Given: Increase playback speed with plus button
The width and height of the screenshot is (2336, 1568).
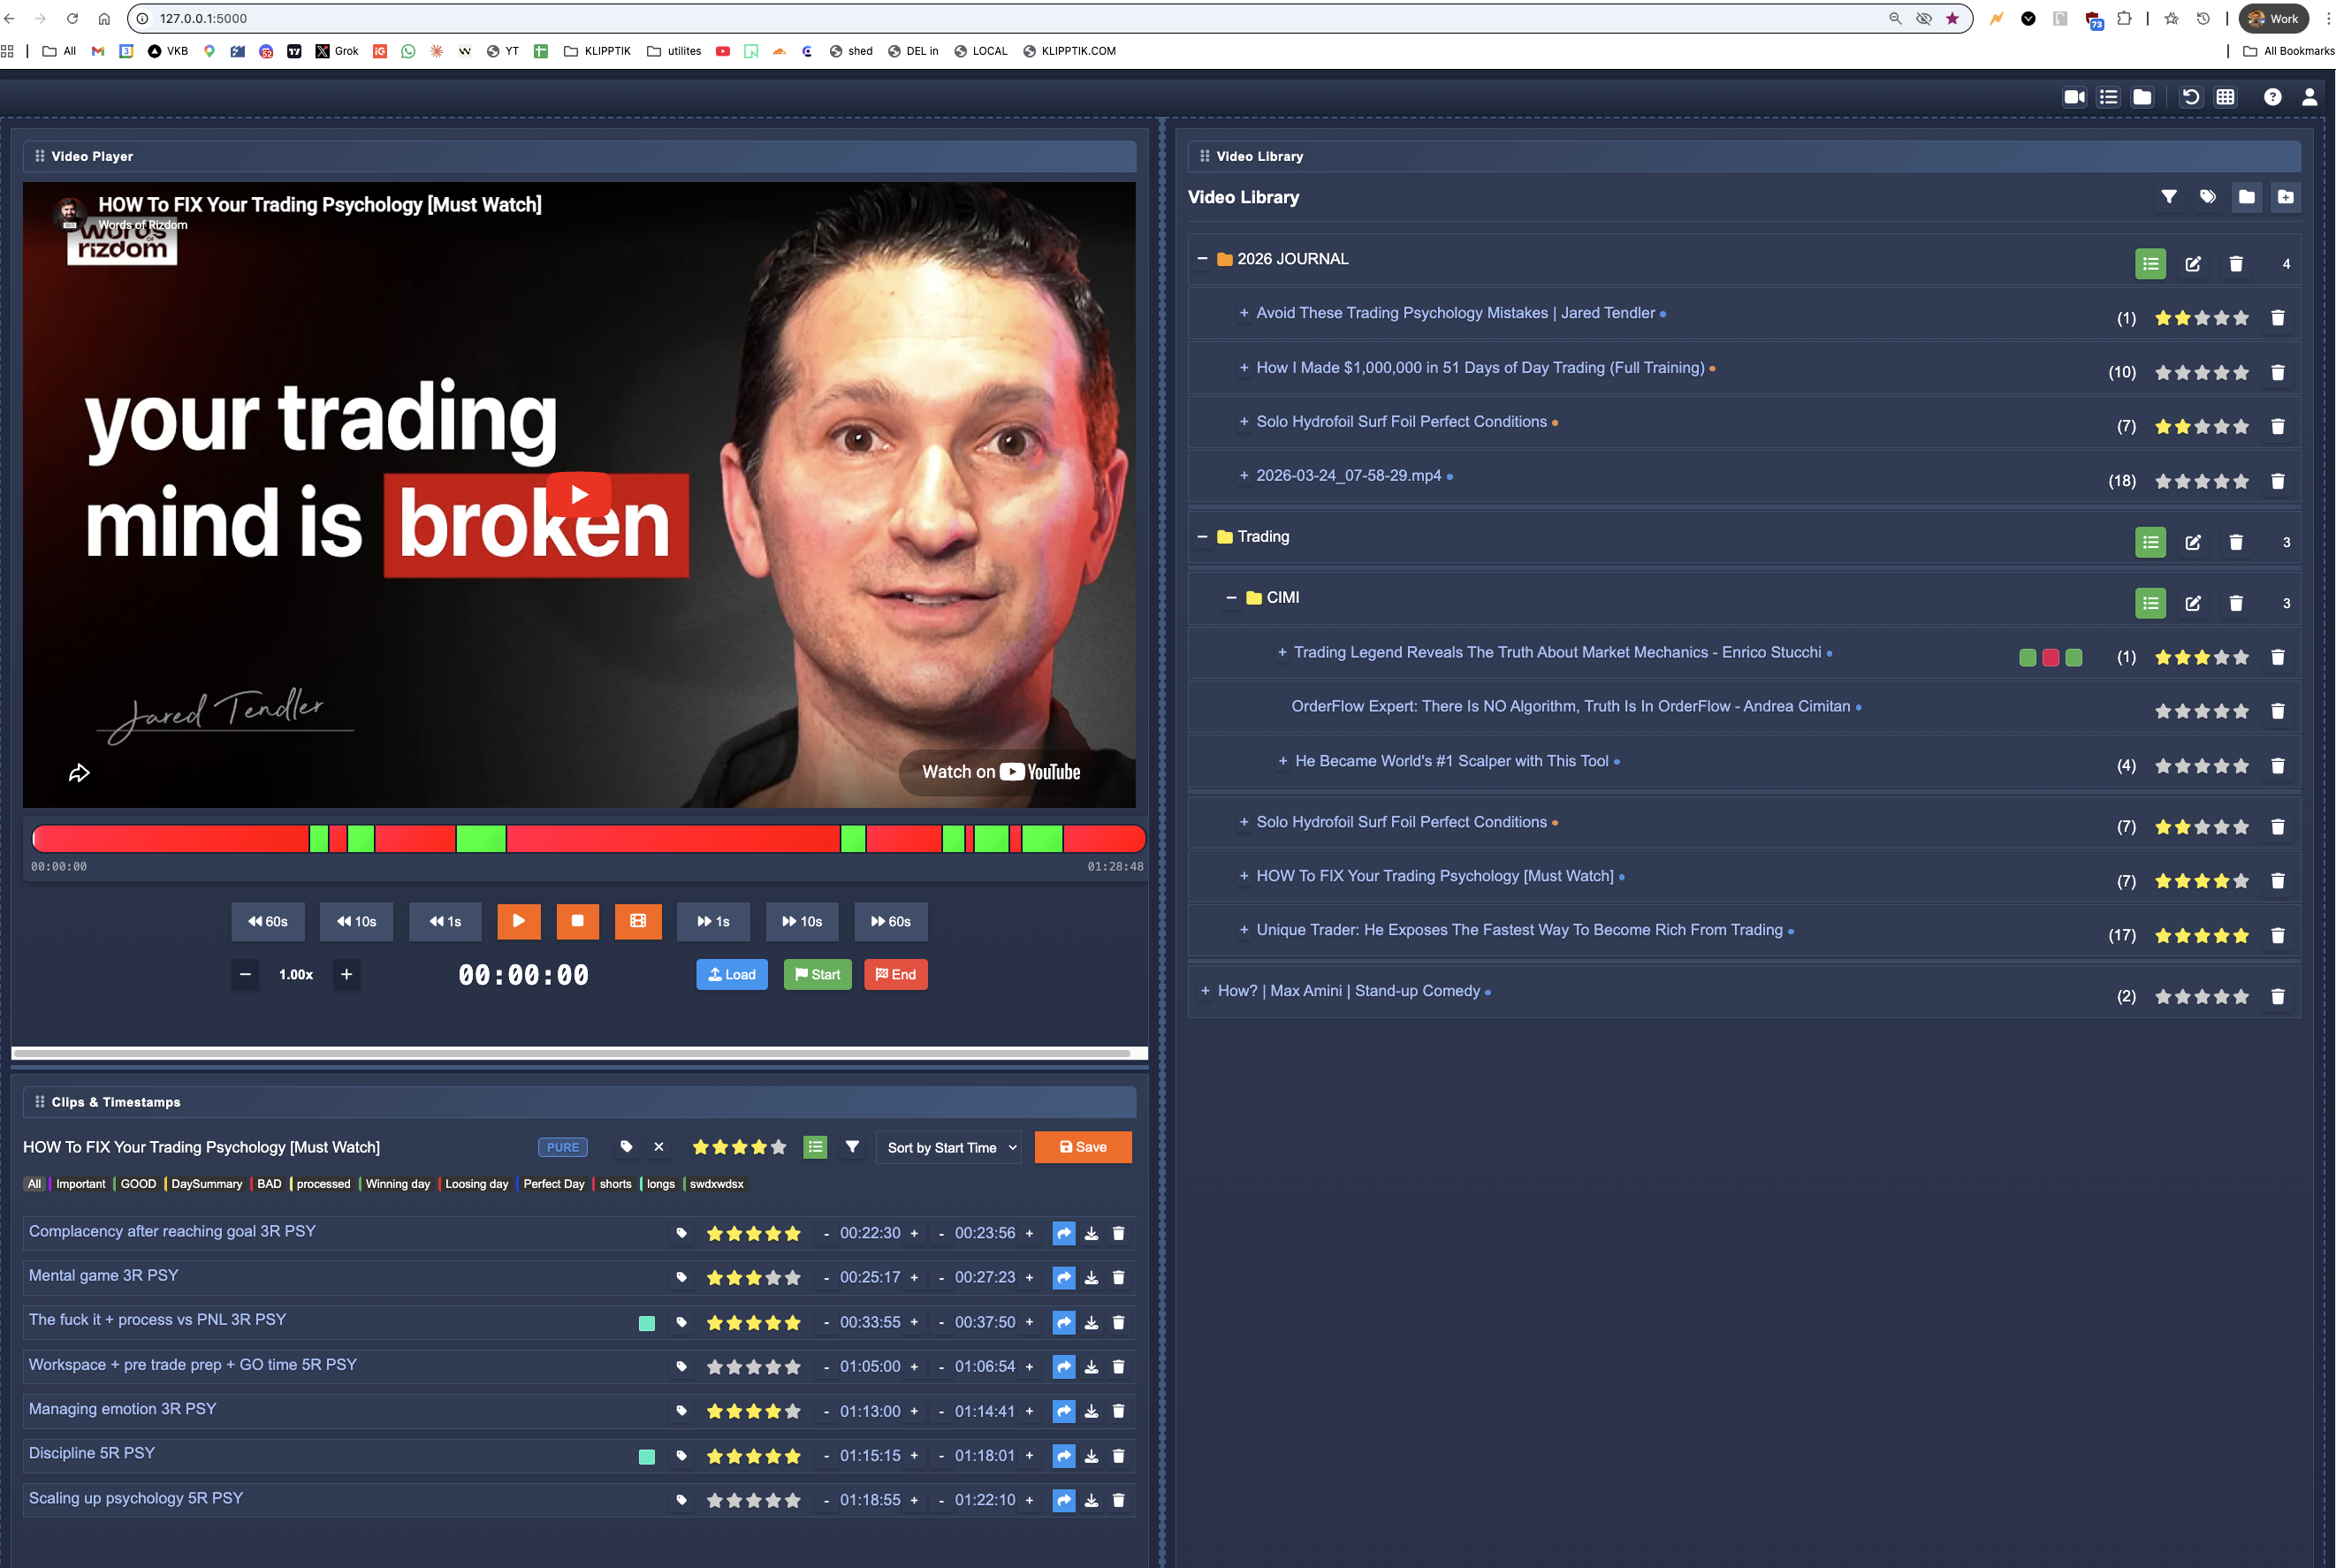Looking at the screenshot, I should click(x=346, y=975).
